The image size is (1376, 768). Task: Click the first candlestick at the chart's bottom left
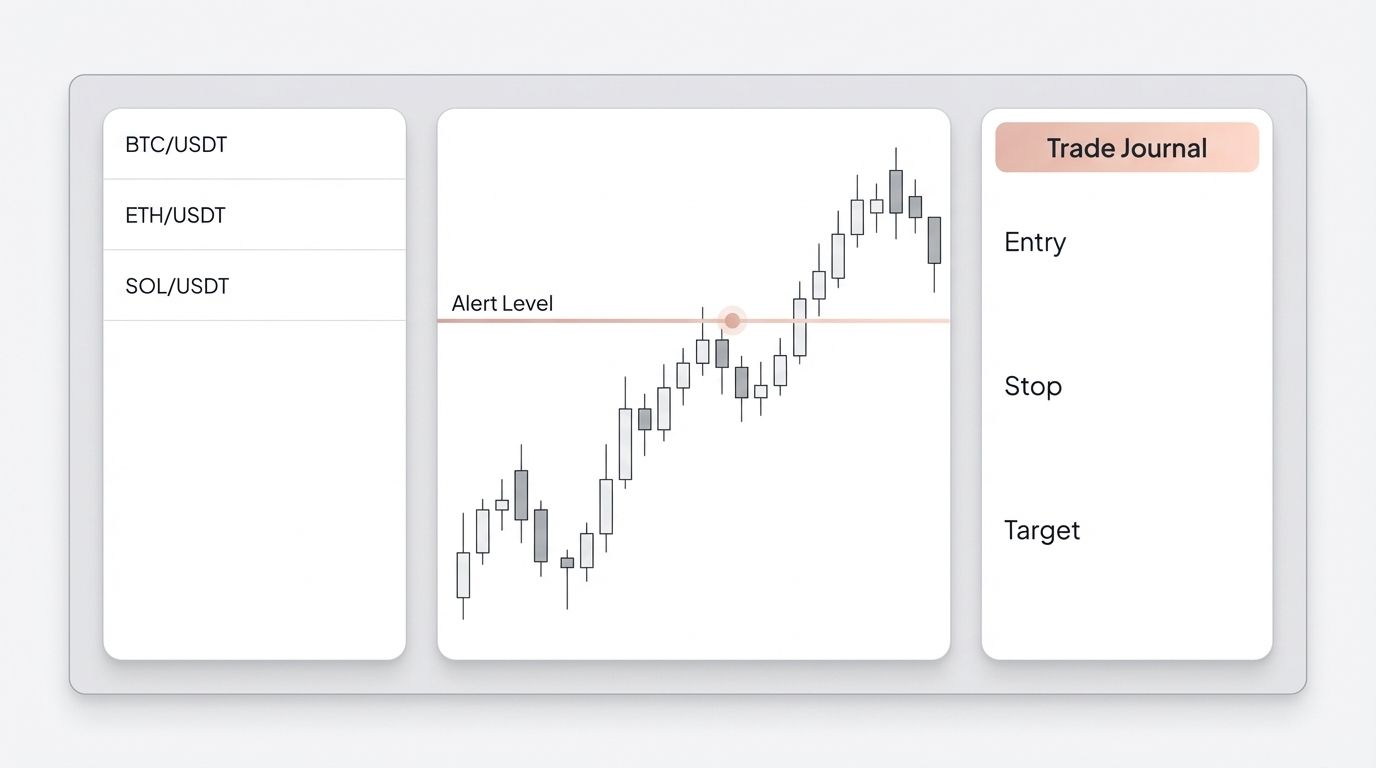click(x=462, y=575)
